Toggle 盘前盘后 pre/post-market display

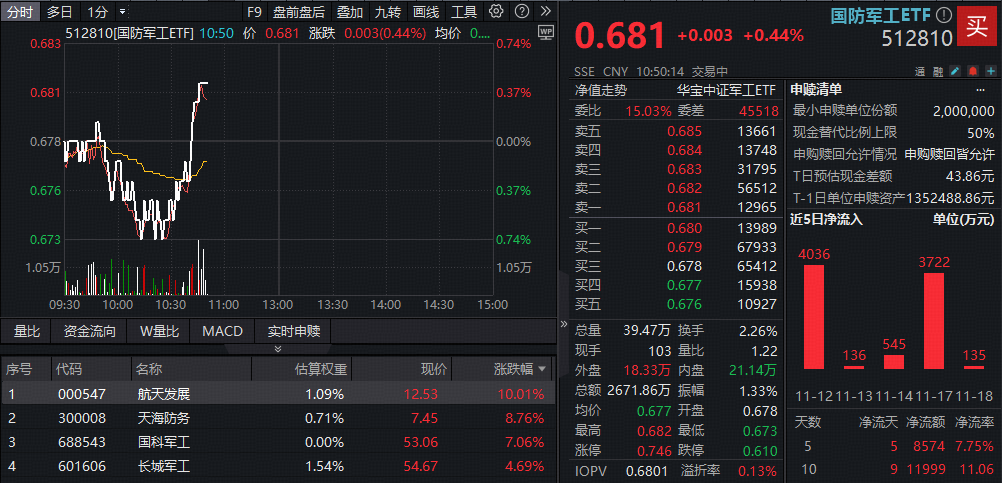pos(299,12)
